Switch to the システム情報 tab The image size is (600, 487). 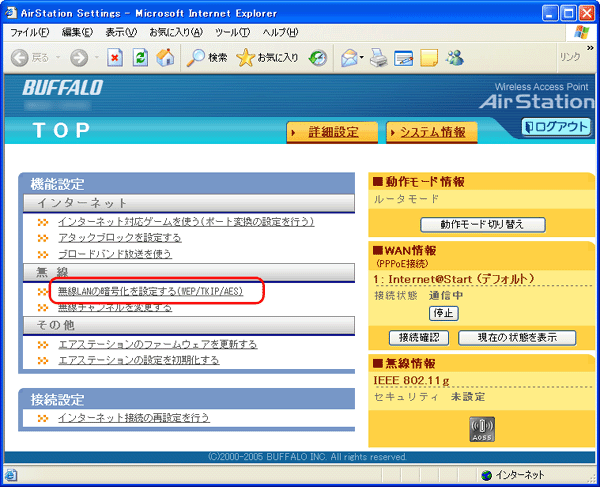[x=432, y=132]
